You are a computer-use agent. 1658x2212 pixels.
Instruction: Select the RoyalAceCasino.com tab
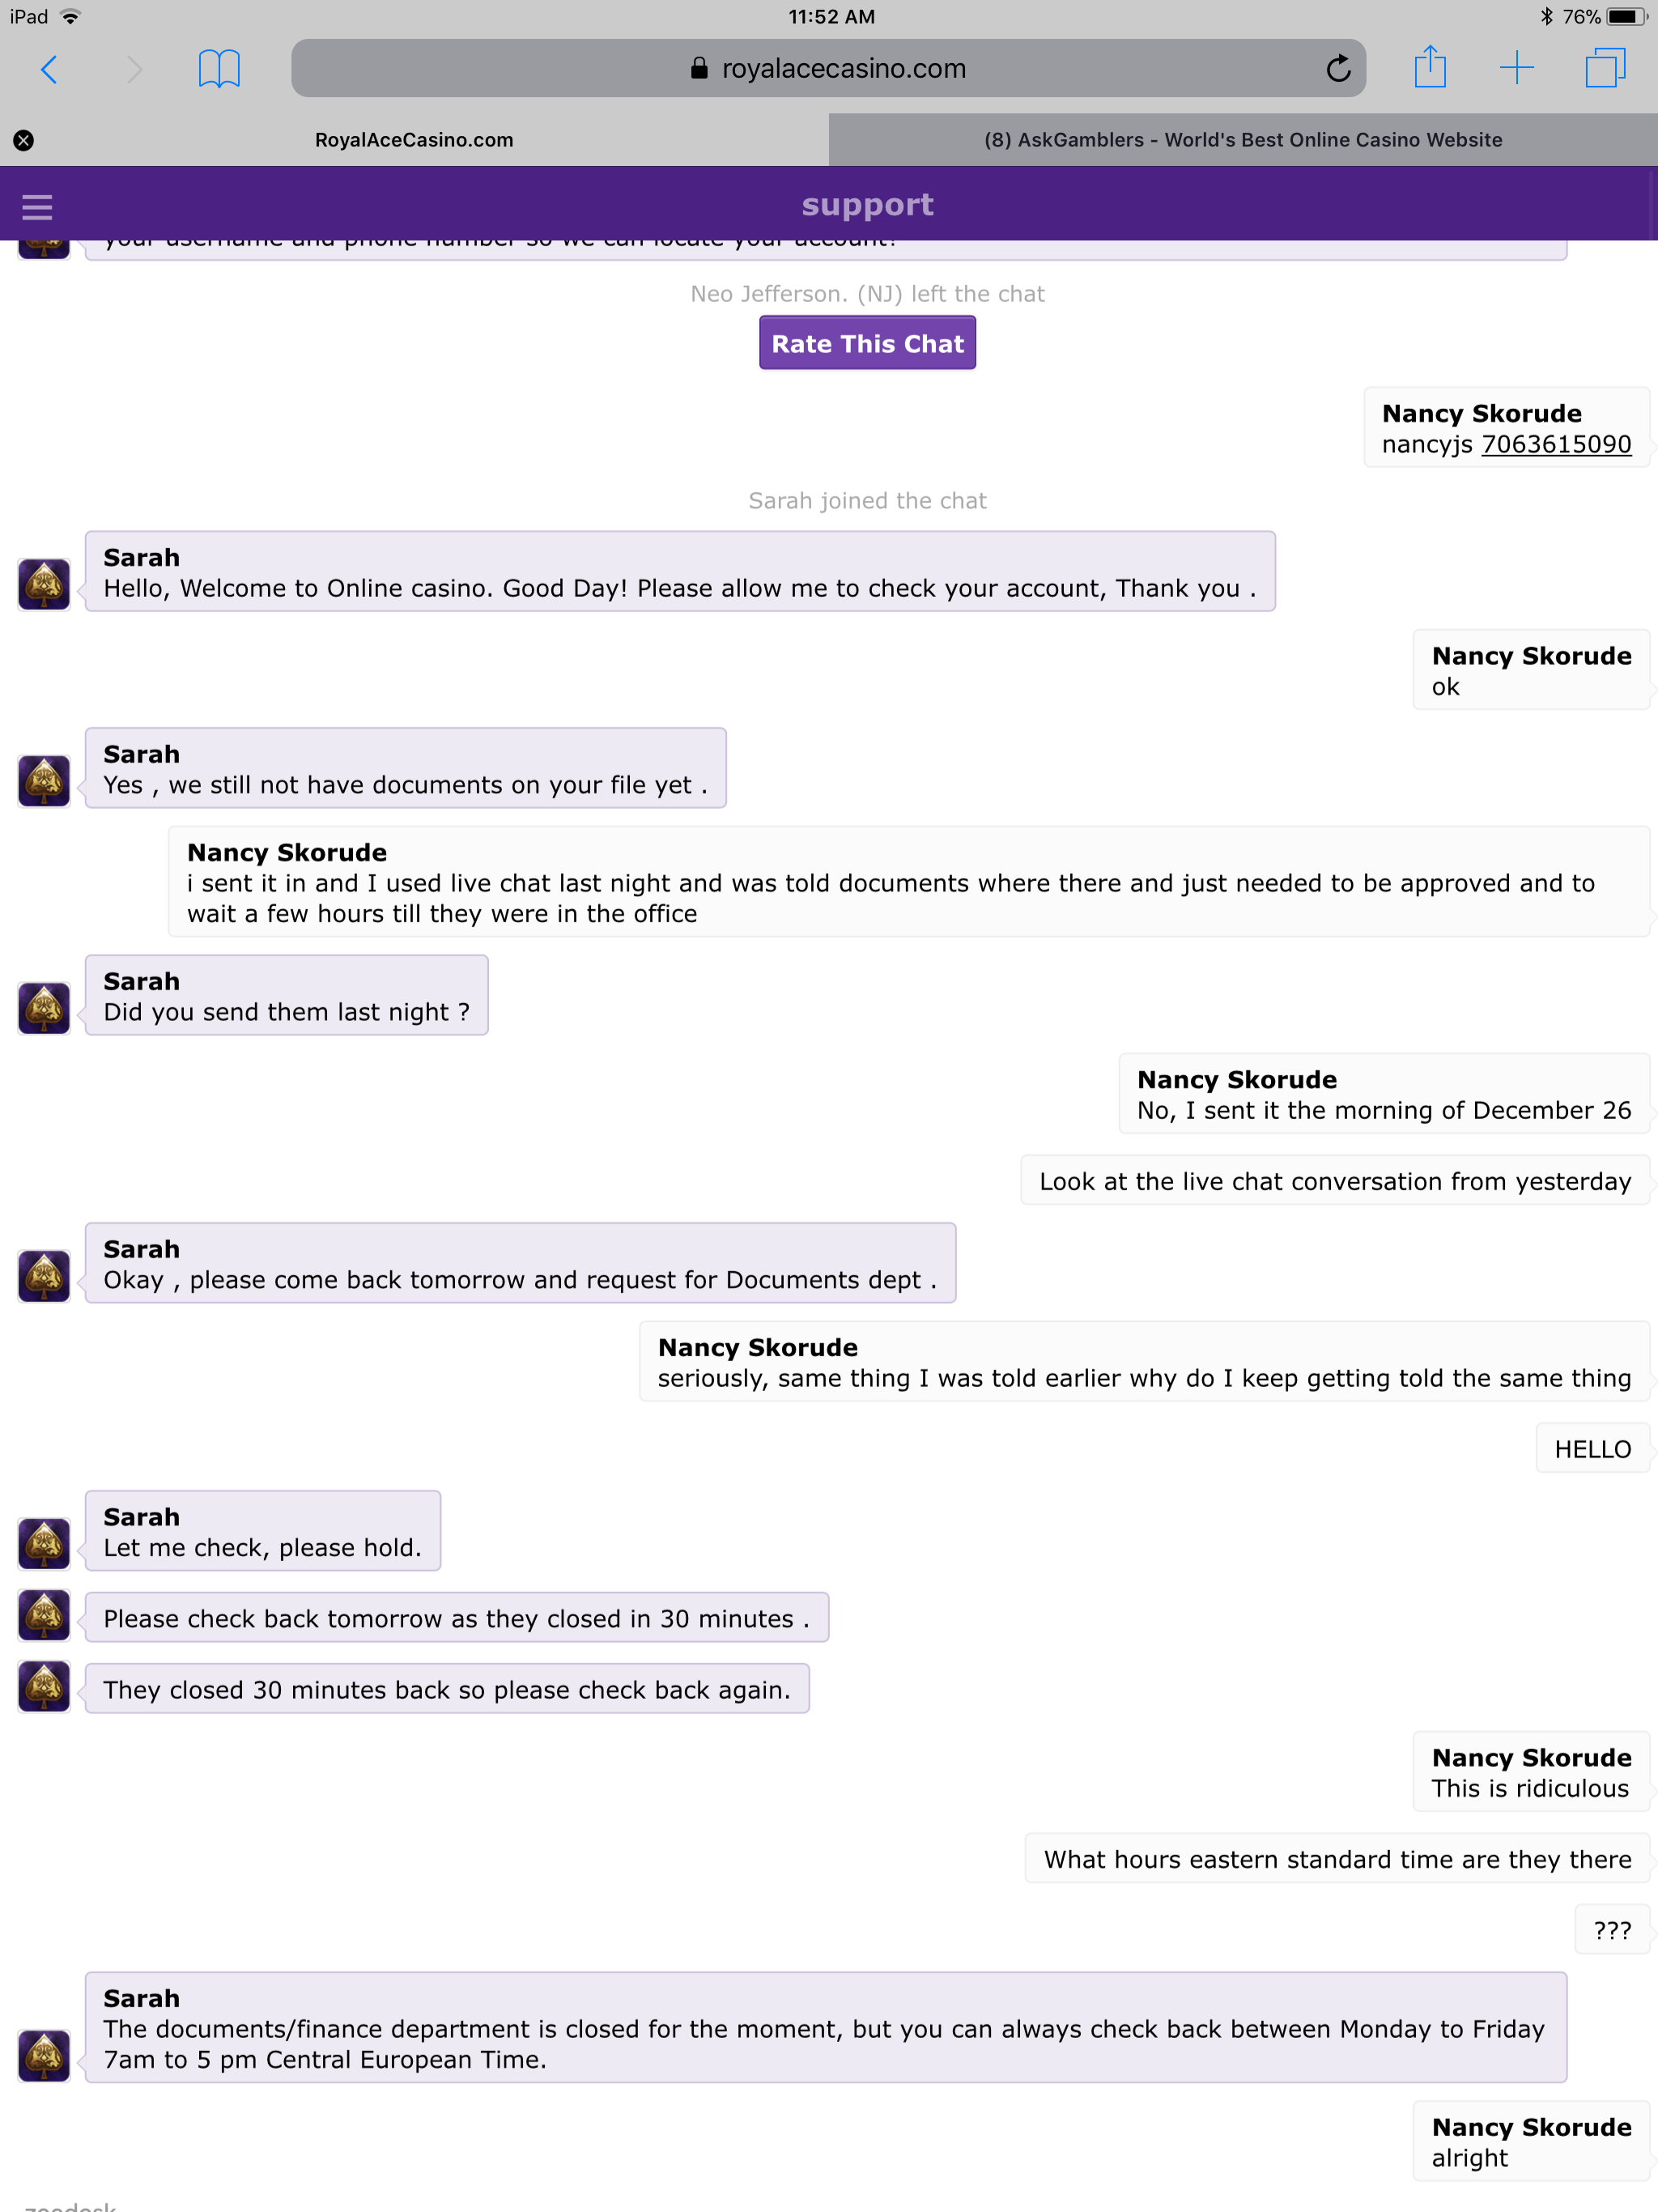coord(414,140)
